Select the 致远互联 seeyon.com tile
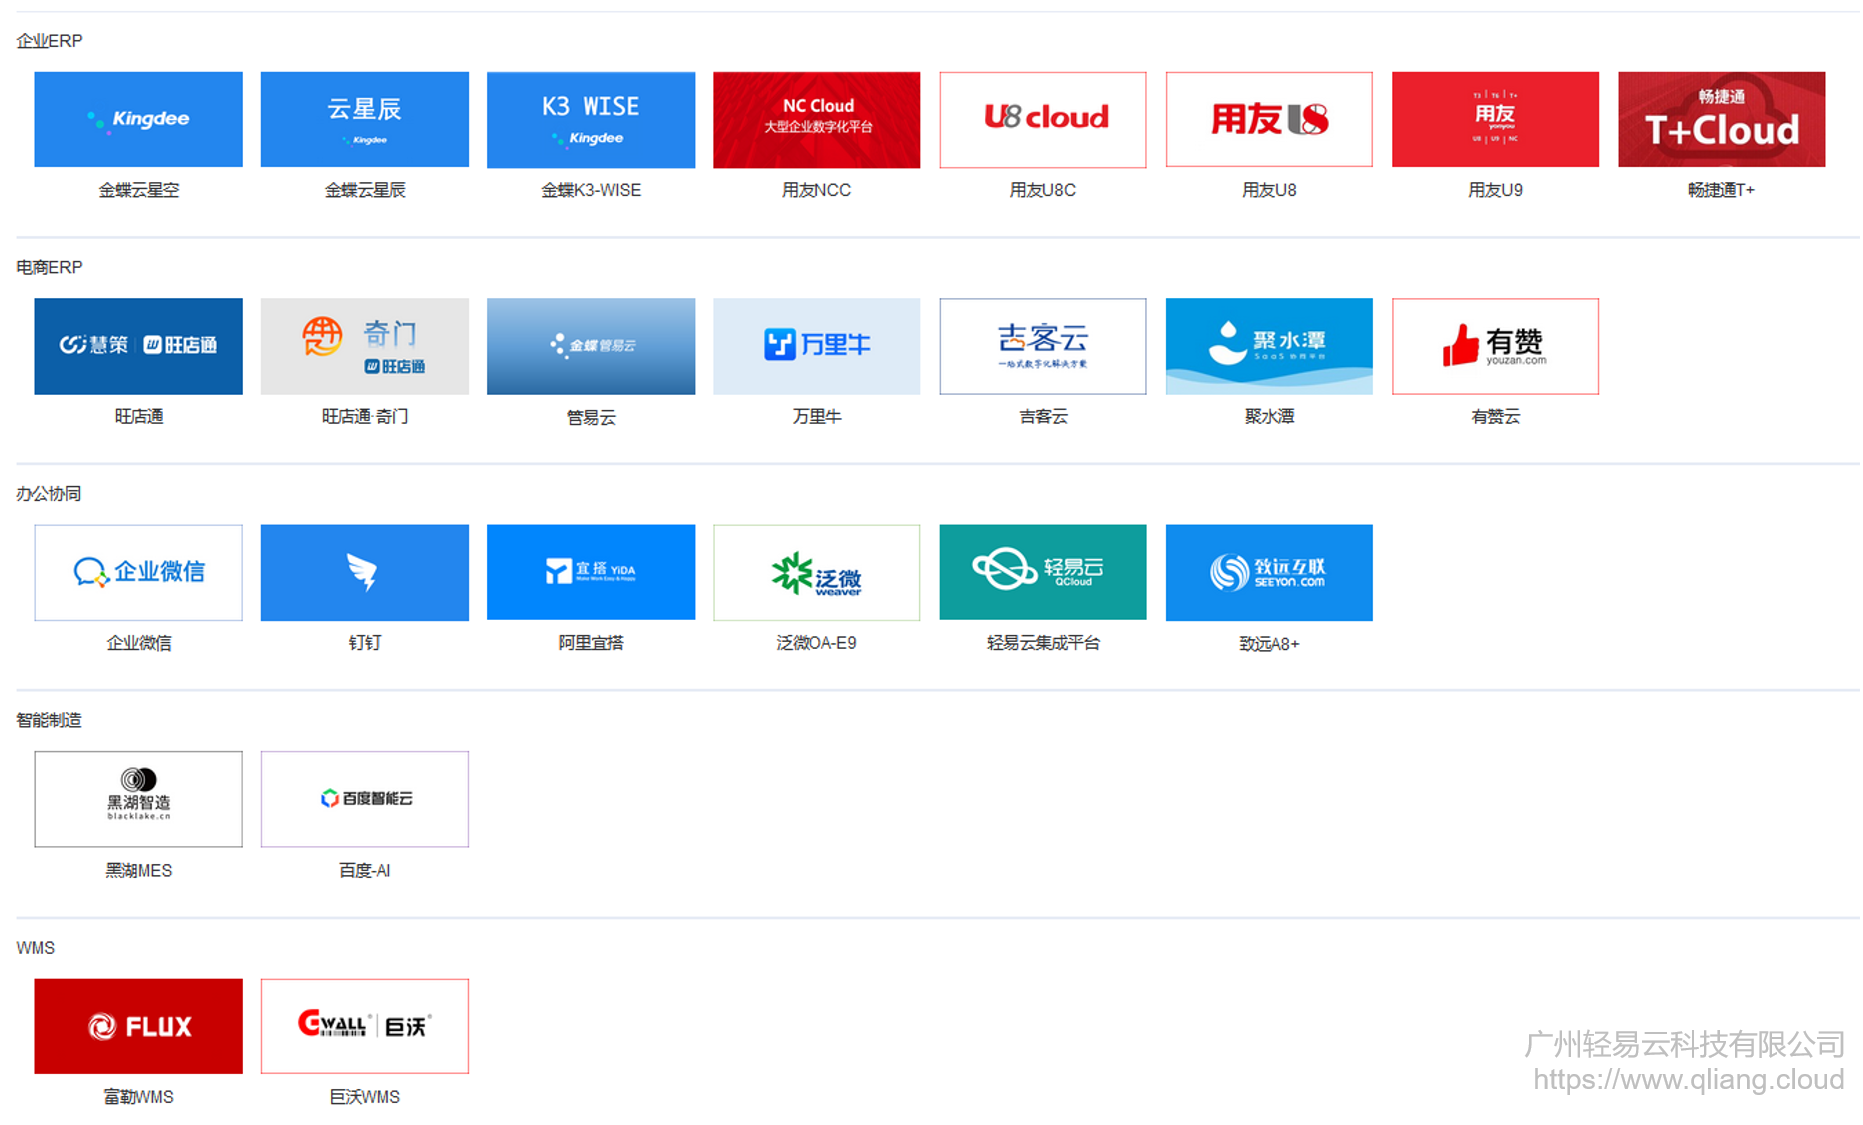 1269,572
